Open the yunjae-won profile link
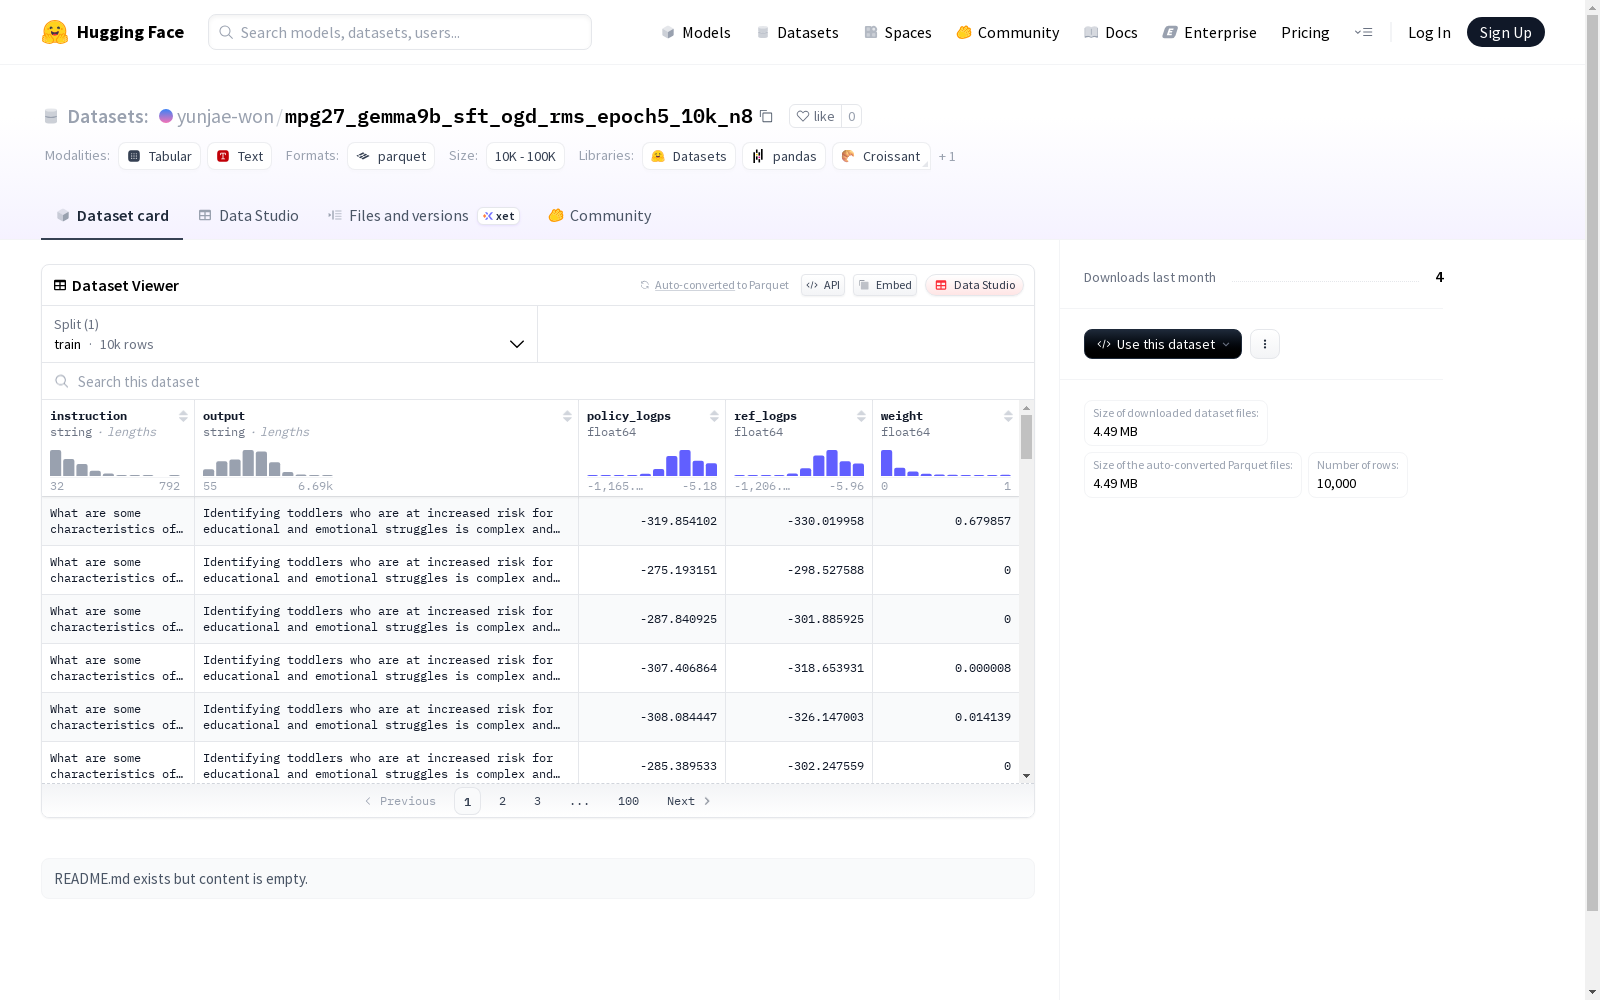Screen dimensions: 1600x1000 pos(225,116)
